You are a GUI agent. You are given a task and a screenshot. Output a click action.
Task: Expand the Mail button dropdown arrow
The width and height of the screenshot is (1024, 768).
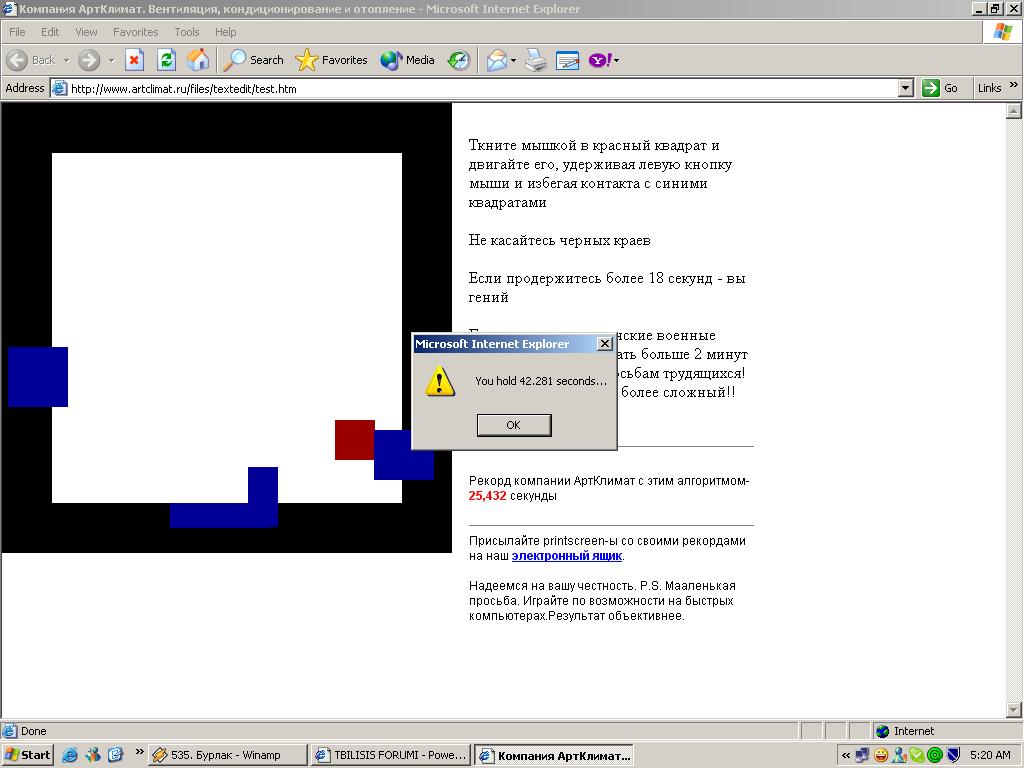(x=513, y=60)
